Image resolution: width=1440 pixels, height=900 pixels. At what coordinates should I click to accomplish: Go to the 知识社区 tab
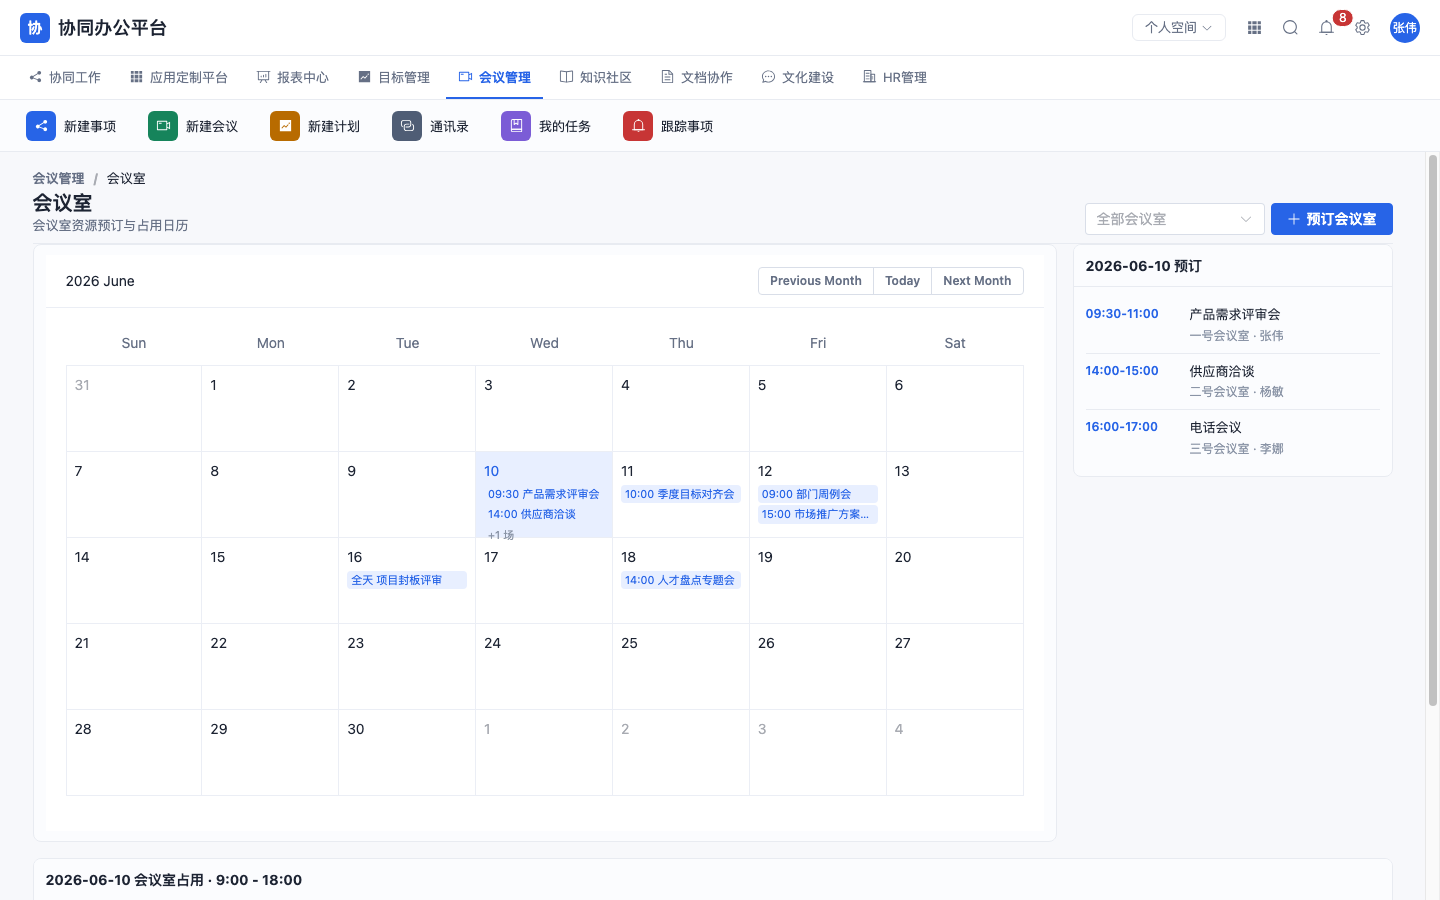[x=596, y=77]
